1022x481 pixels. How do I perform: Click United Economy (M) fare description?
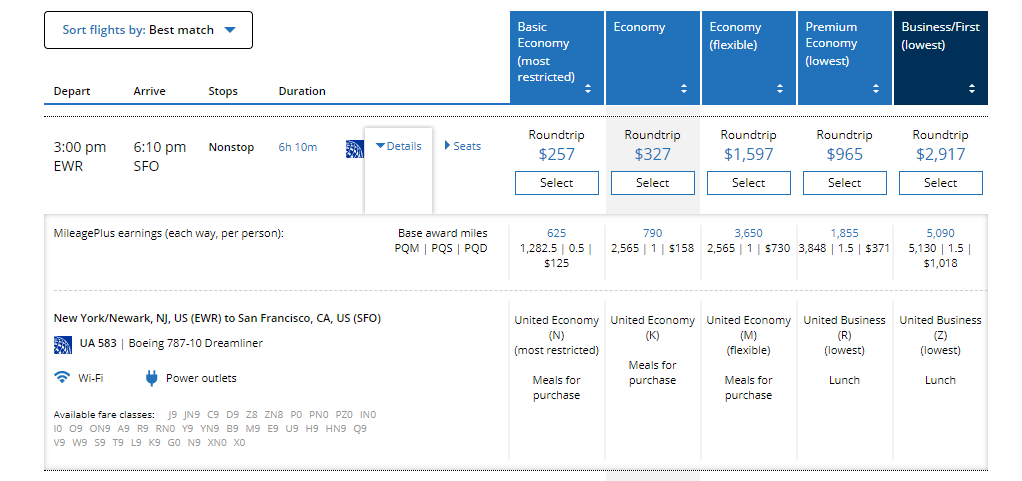click(x=748, y=335)
